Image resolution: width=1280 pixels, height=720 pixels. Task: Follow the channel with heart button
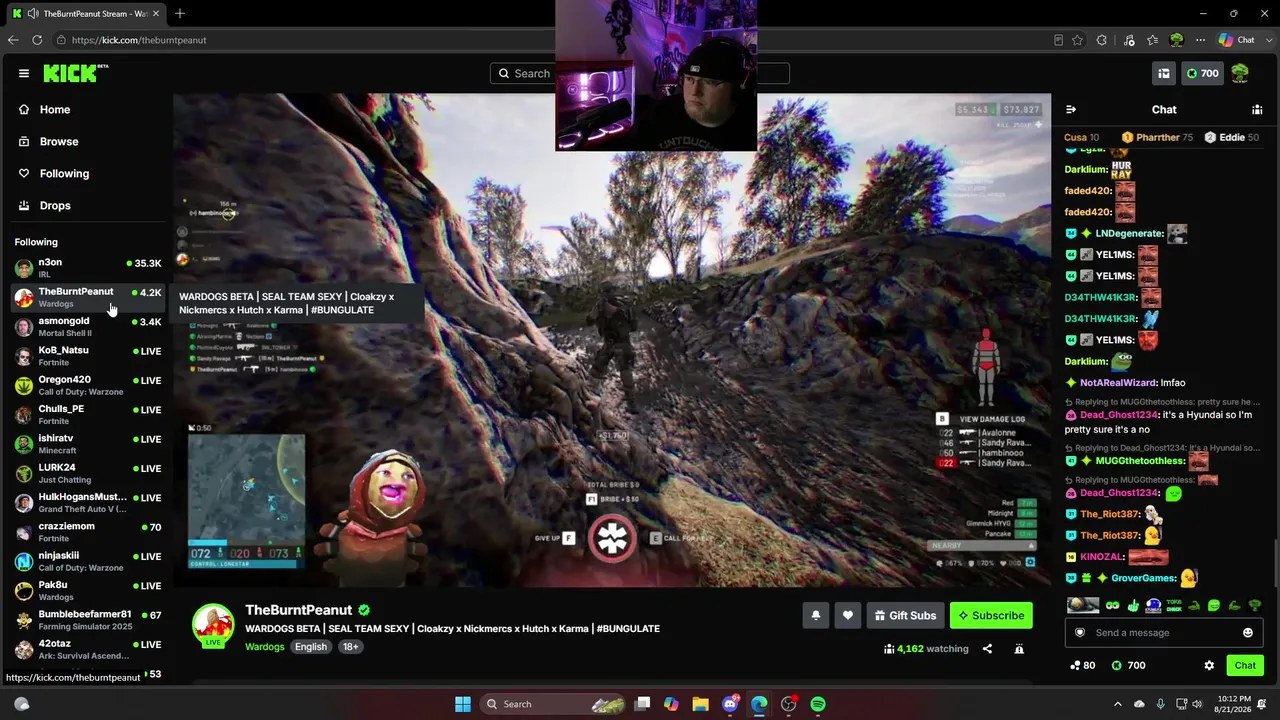click(x=848, y=616)
